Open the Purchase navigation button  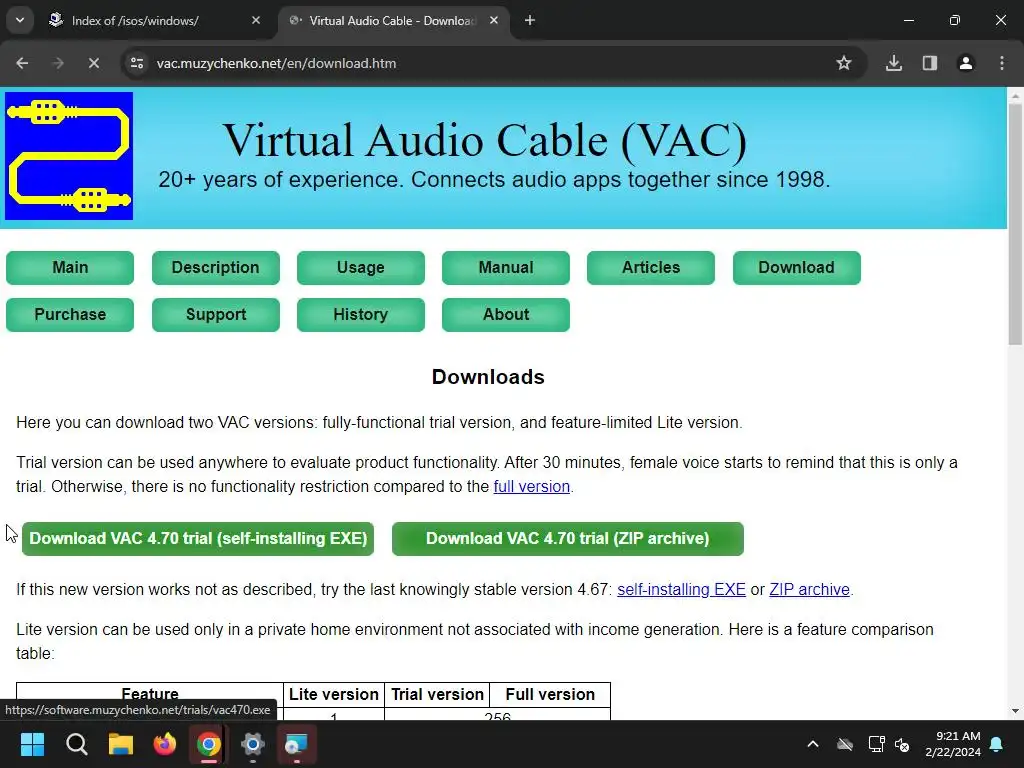(x=70, y=315)
